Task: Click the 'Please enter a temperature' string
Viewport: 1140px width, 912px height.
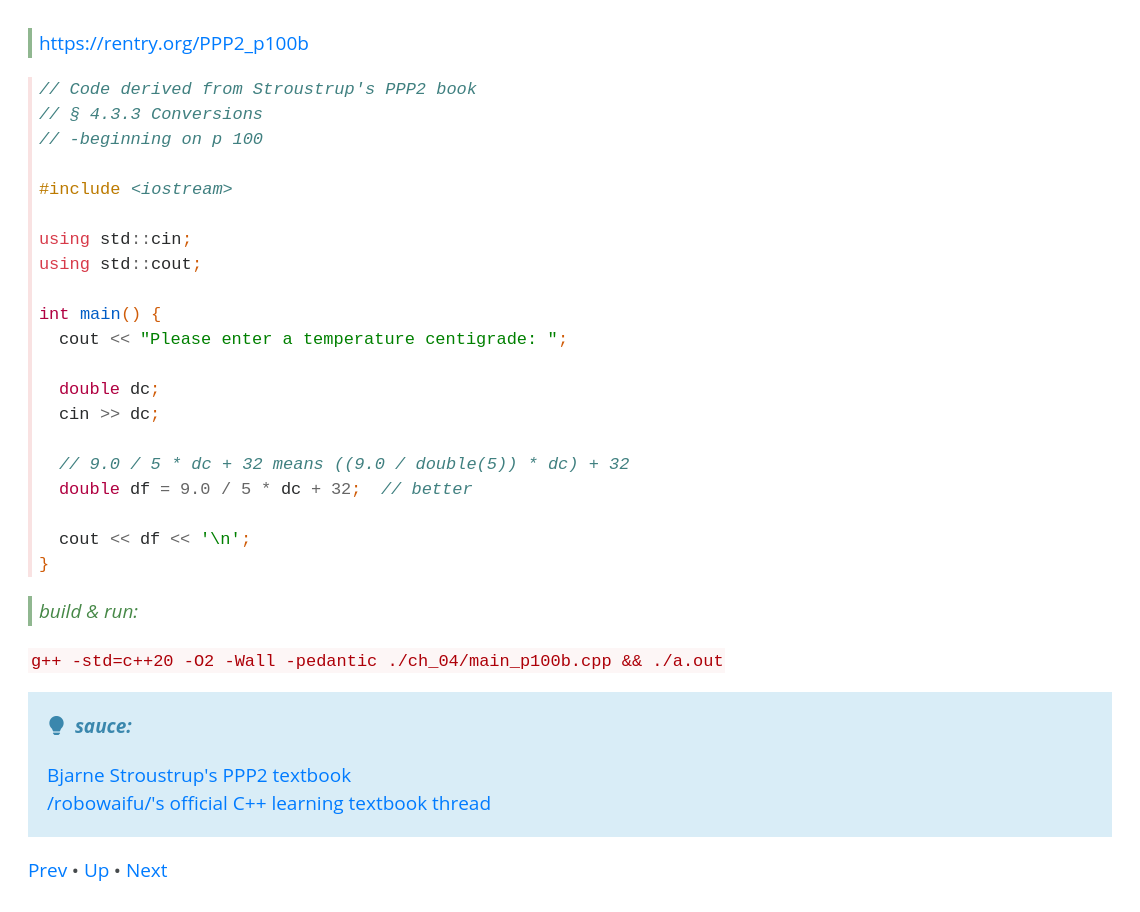Action: [x=349, y=339]
